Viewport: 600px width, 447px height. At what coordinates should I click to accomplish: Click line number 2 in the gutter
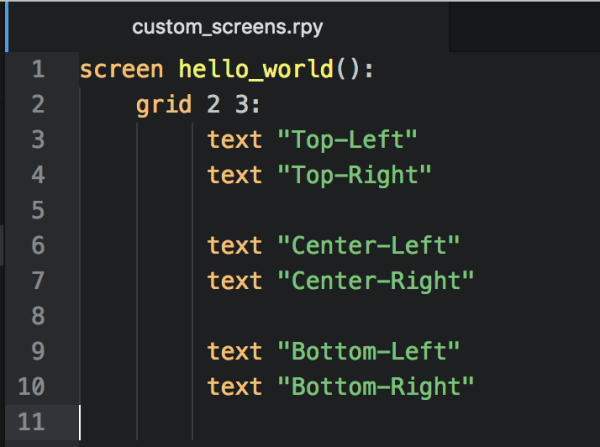pos(38,105)
